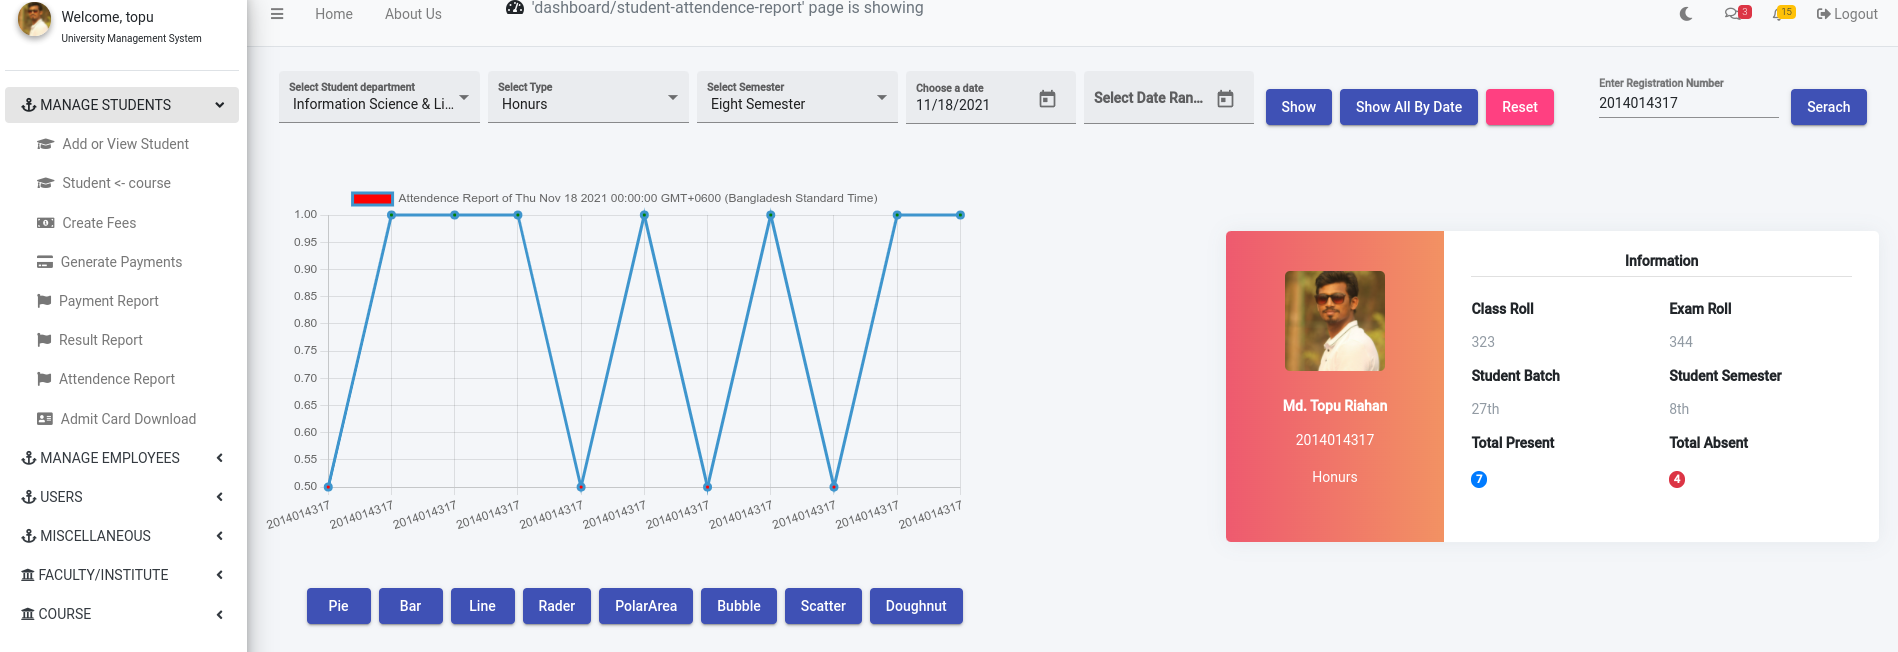Click the Serach button
Image resolution: width=1898 pixels, height=652 pixels.
coord(1829,107)
